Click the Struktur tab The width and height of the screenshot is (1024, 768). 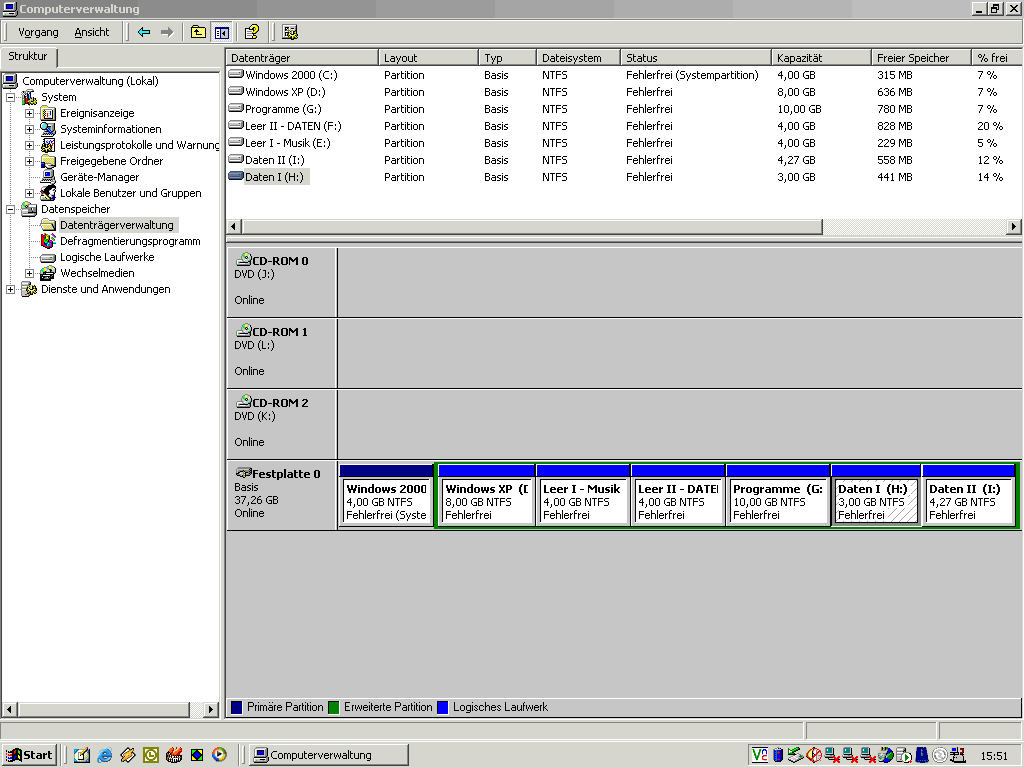pos(28,57)
